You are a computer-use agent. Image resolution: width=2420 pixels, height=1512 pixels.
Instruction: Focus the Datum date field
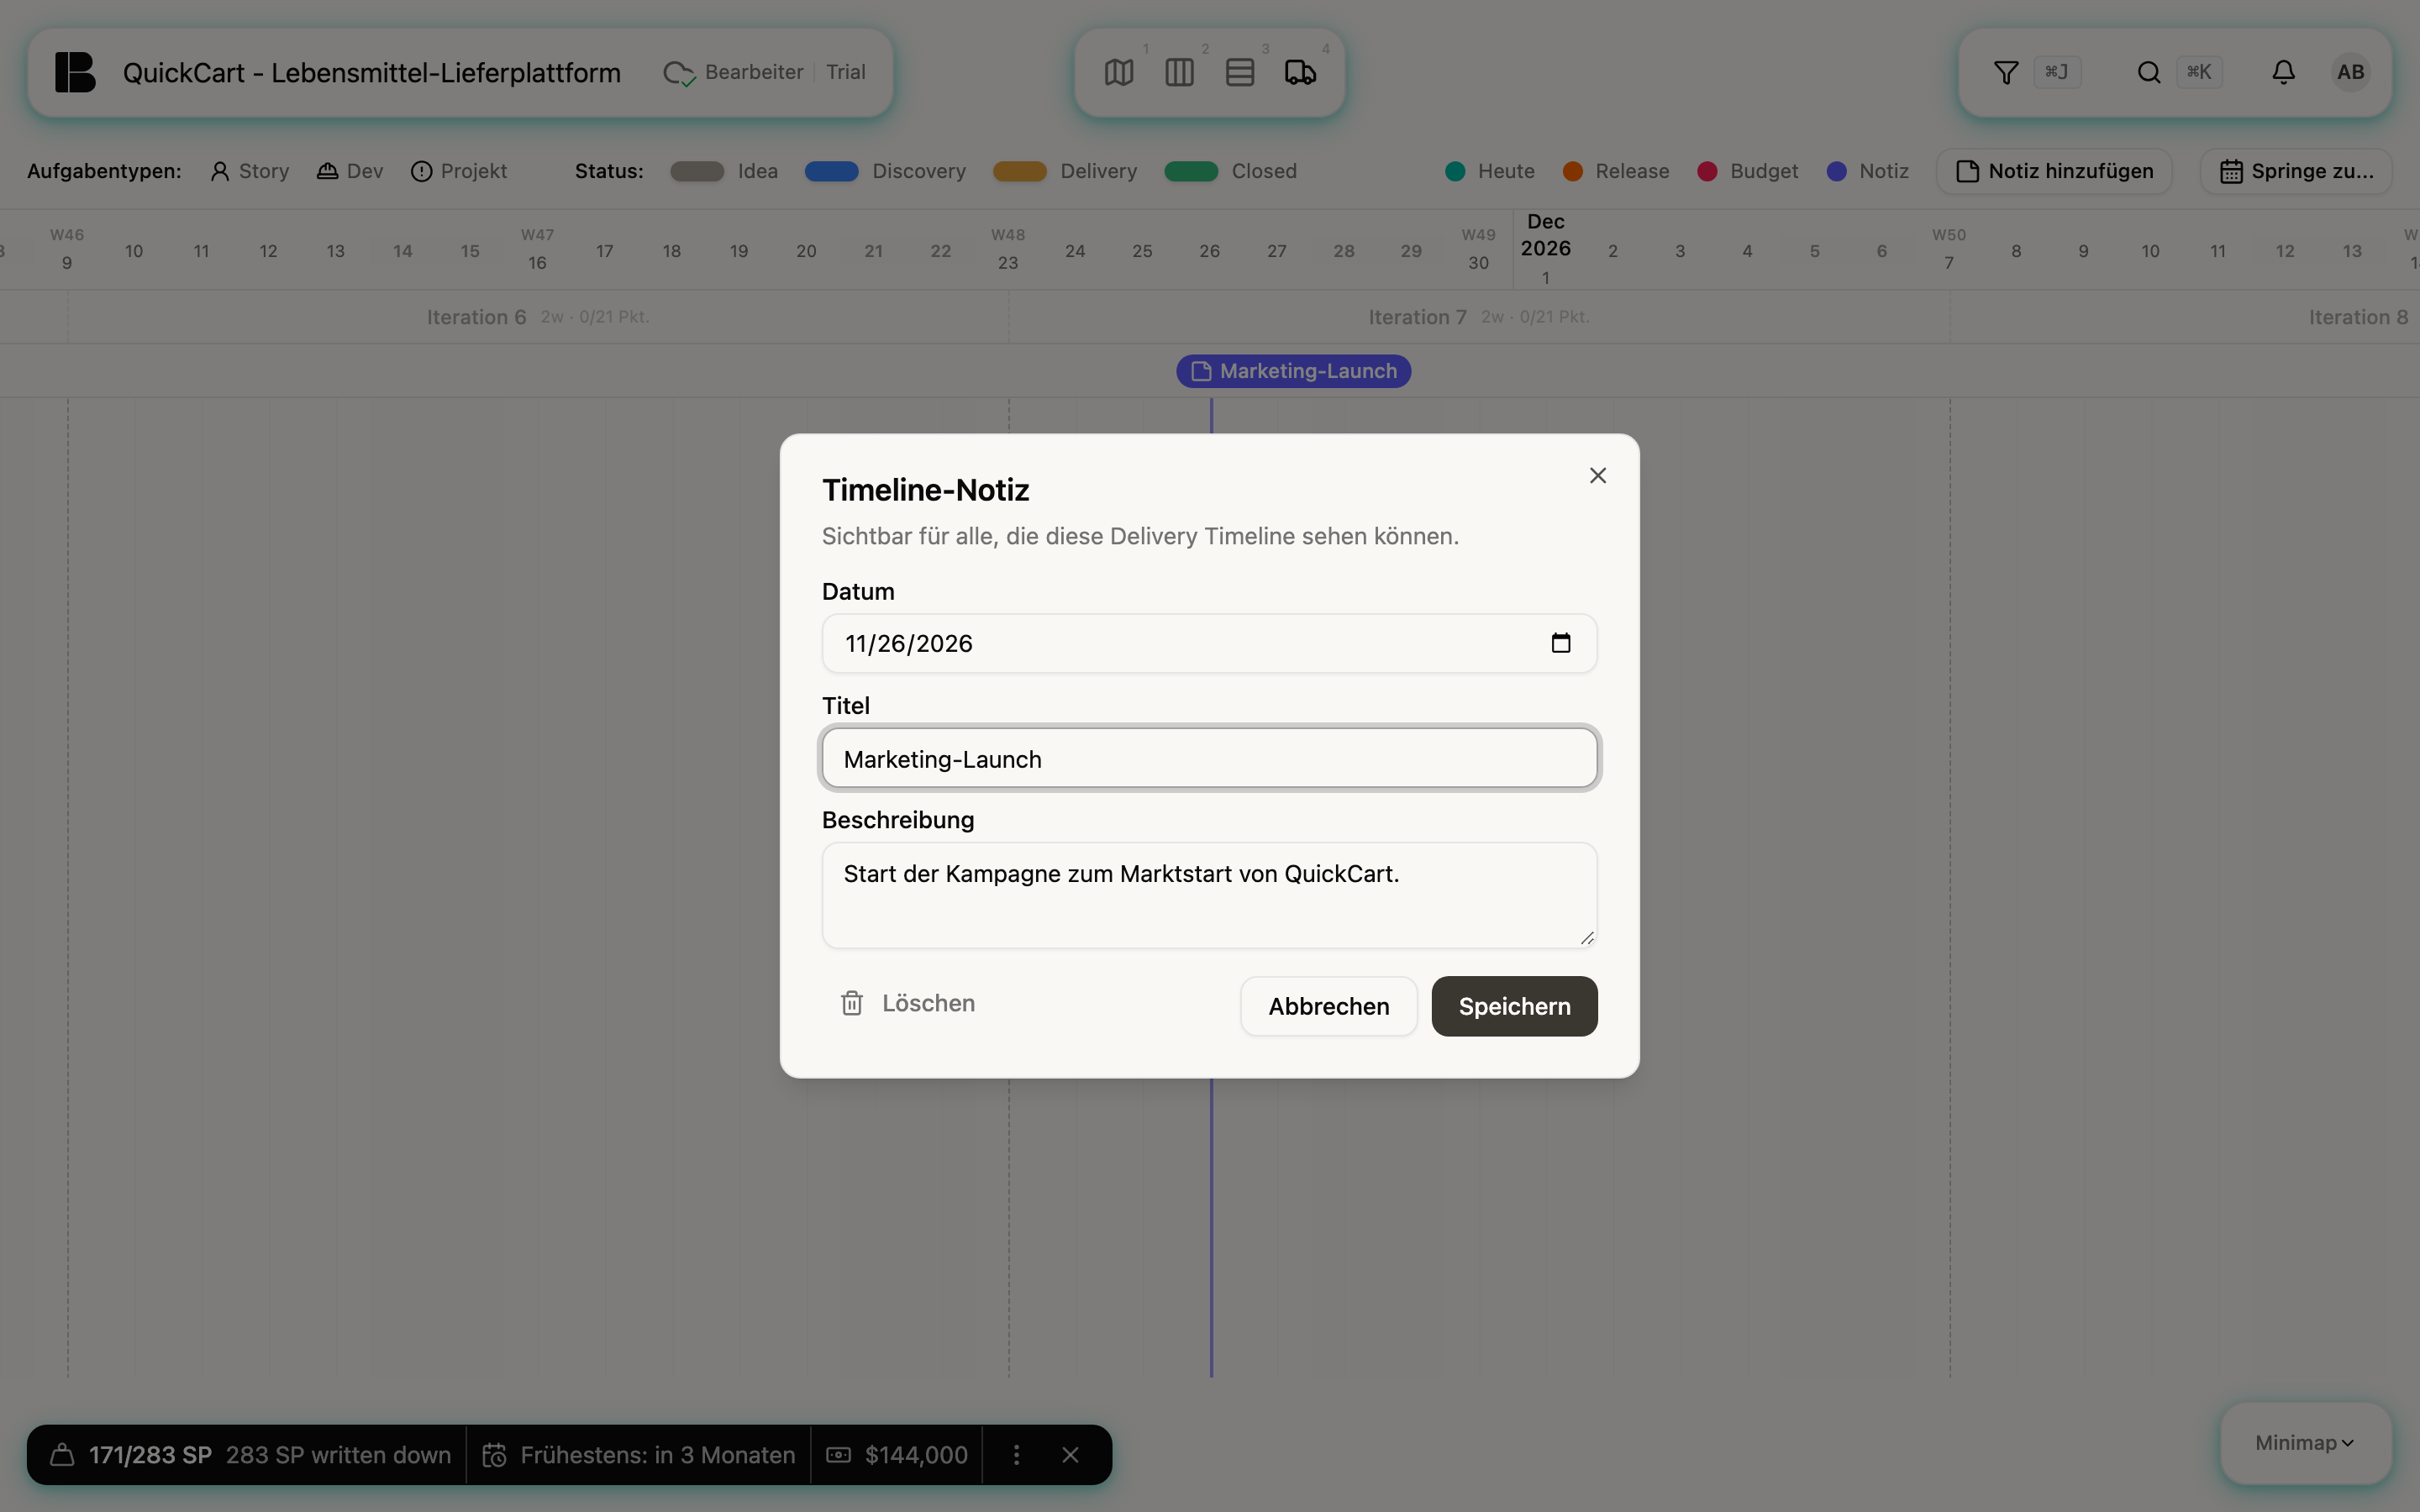[x=1209, y=643]
